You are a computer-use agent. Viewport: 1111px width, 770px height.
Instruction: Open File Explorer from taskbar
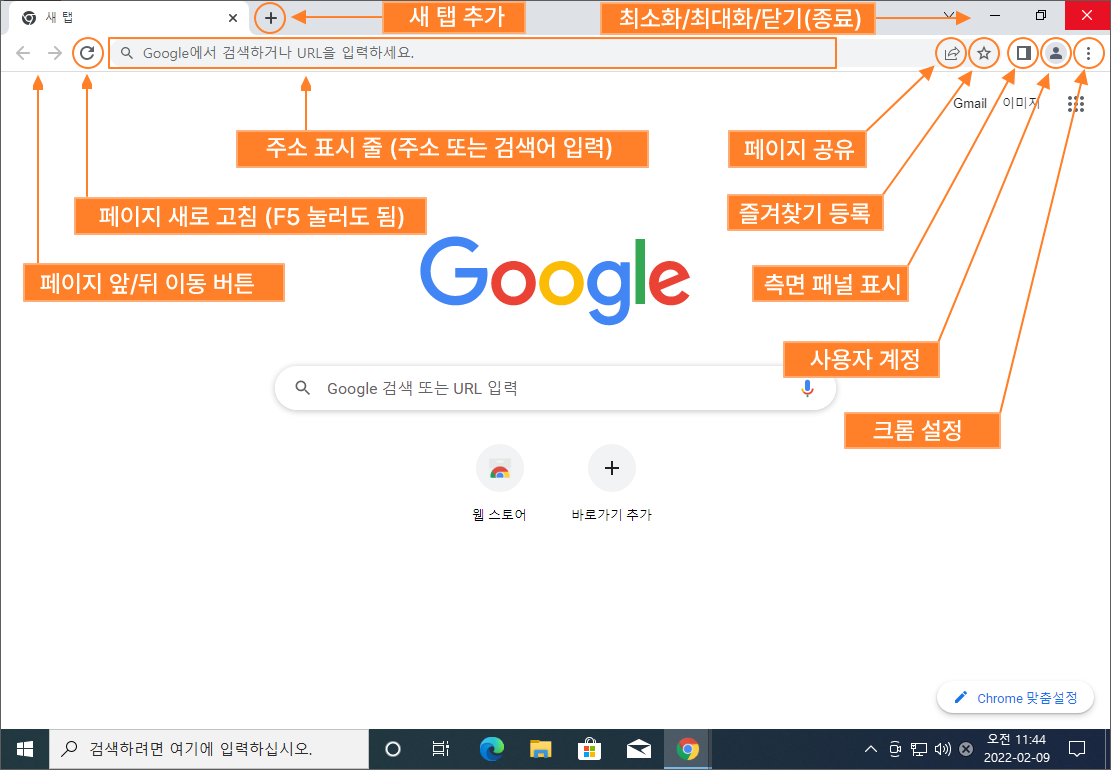541,749
